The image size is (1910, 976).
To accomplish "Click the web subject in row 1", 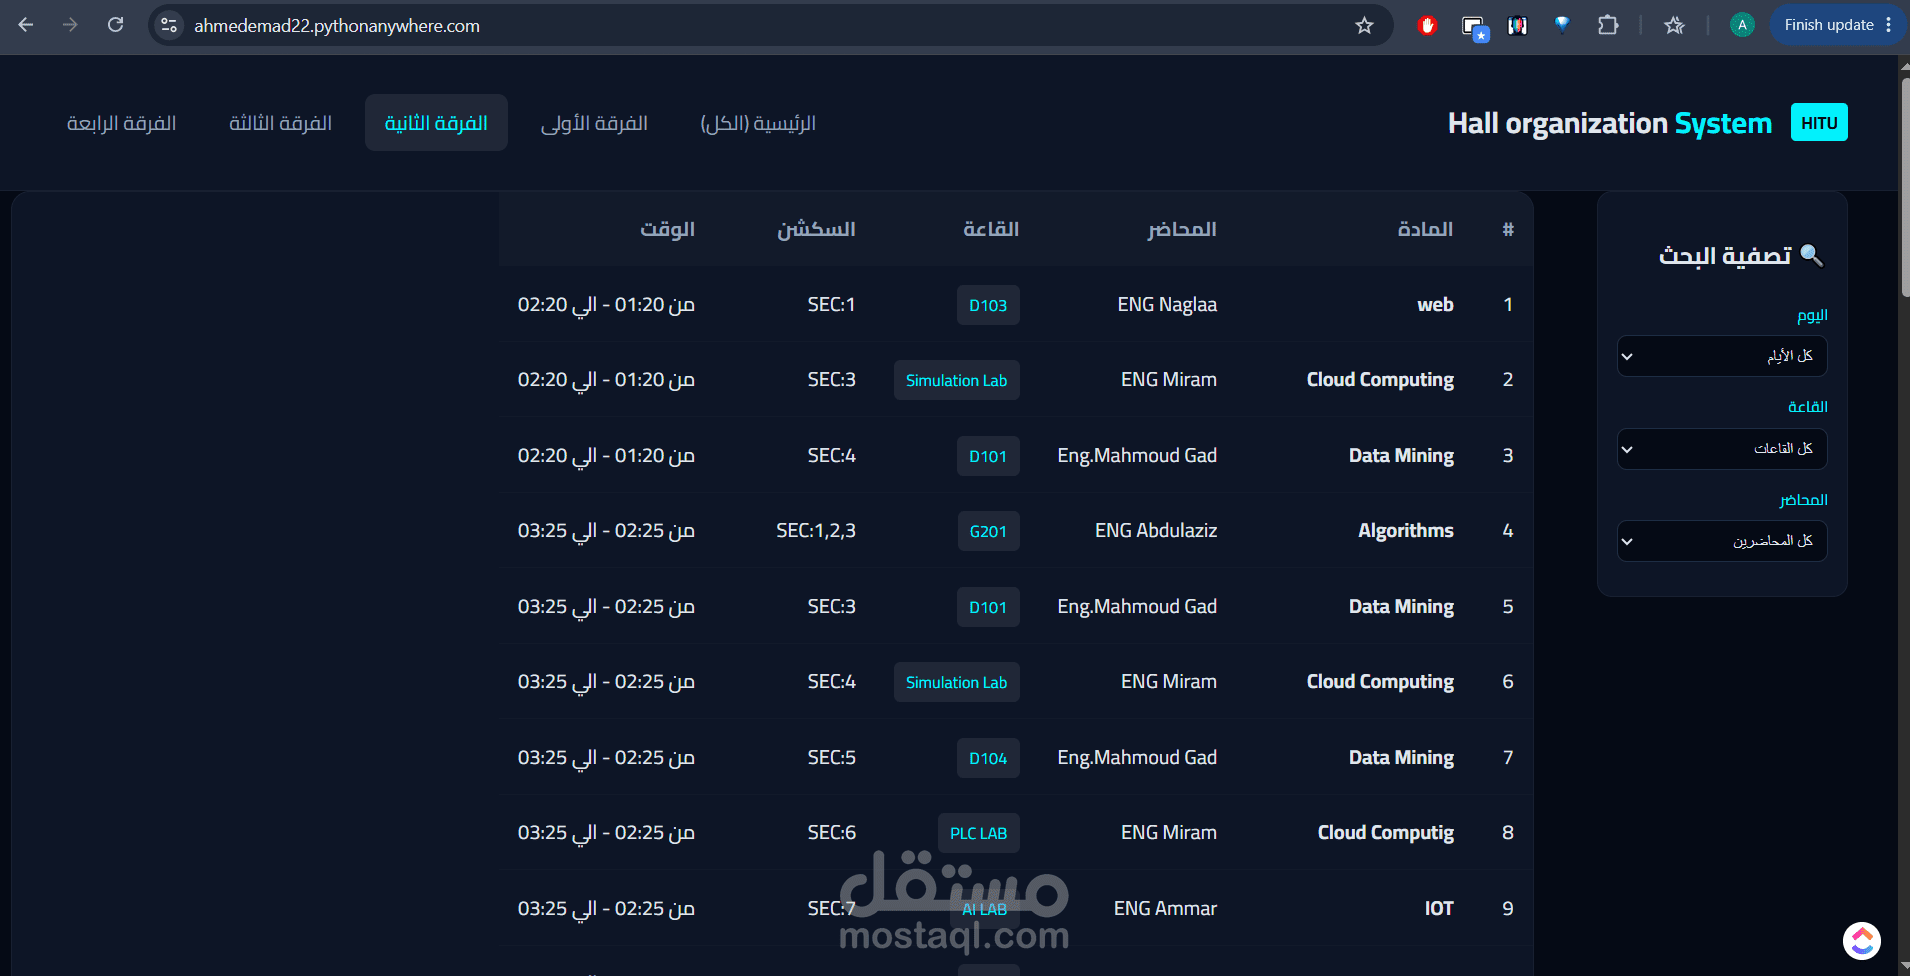I will point(1435,304).
